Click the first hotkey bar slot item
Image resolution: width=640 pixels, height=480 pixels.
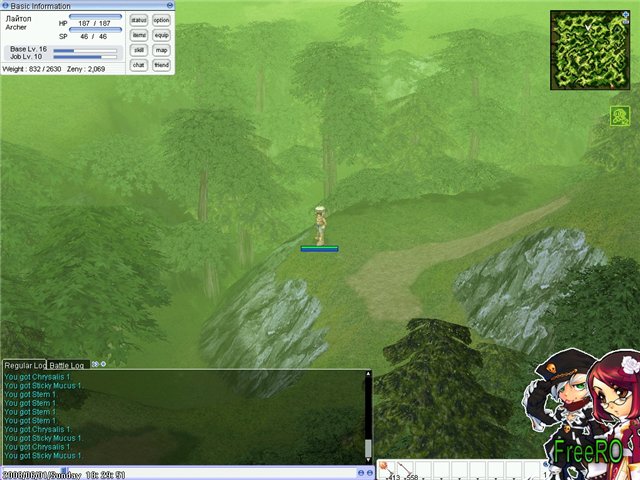[385, 468]
